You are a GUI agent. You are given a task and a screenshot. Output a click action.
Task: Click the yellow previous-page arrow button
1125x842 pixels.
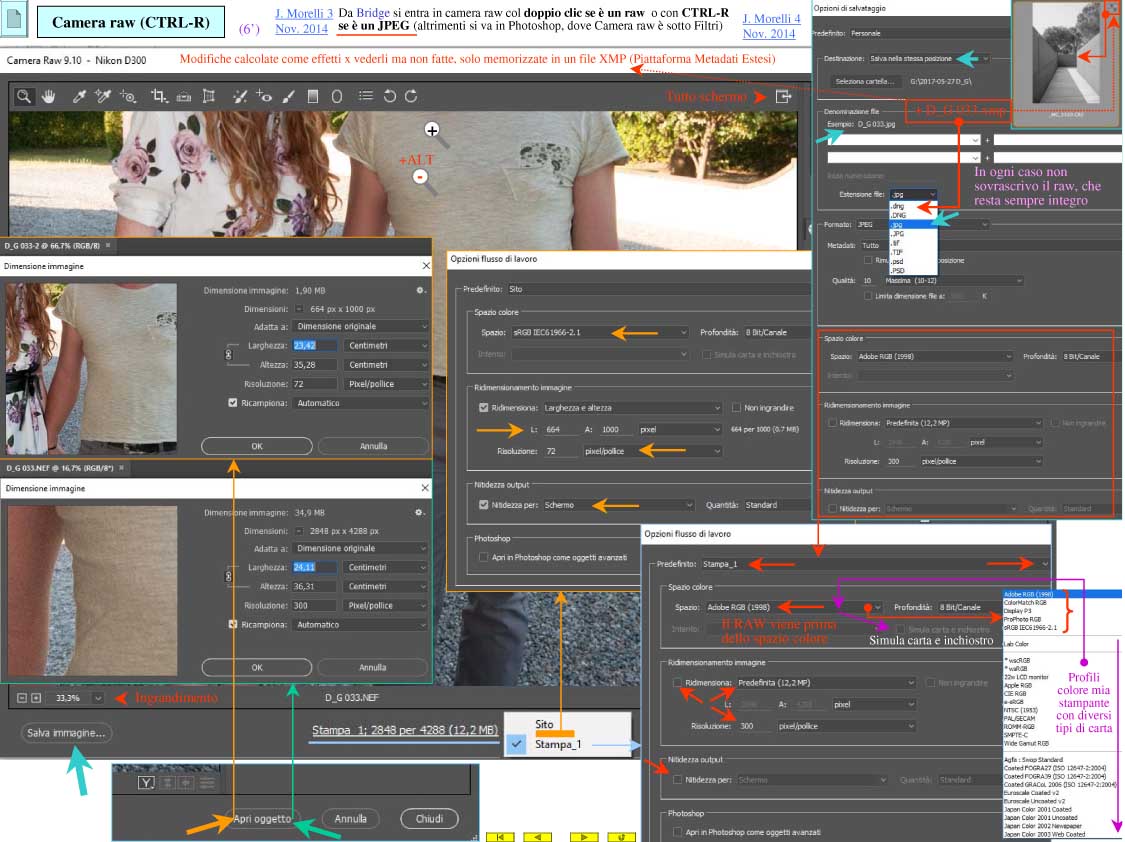point(537,837)
